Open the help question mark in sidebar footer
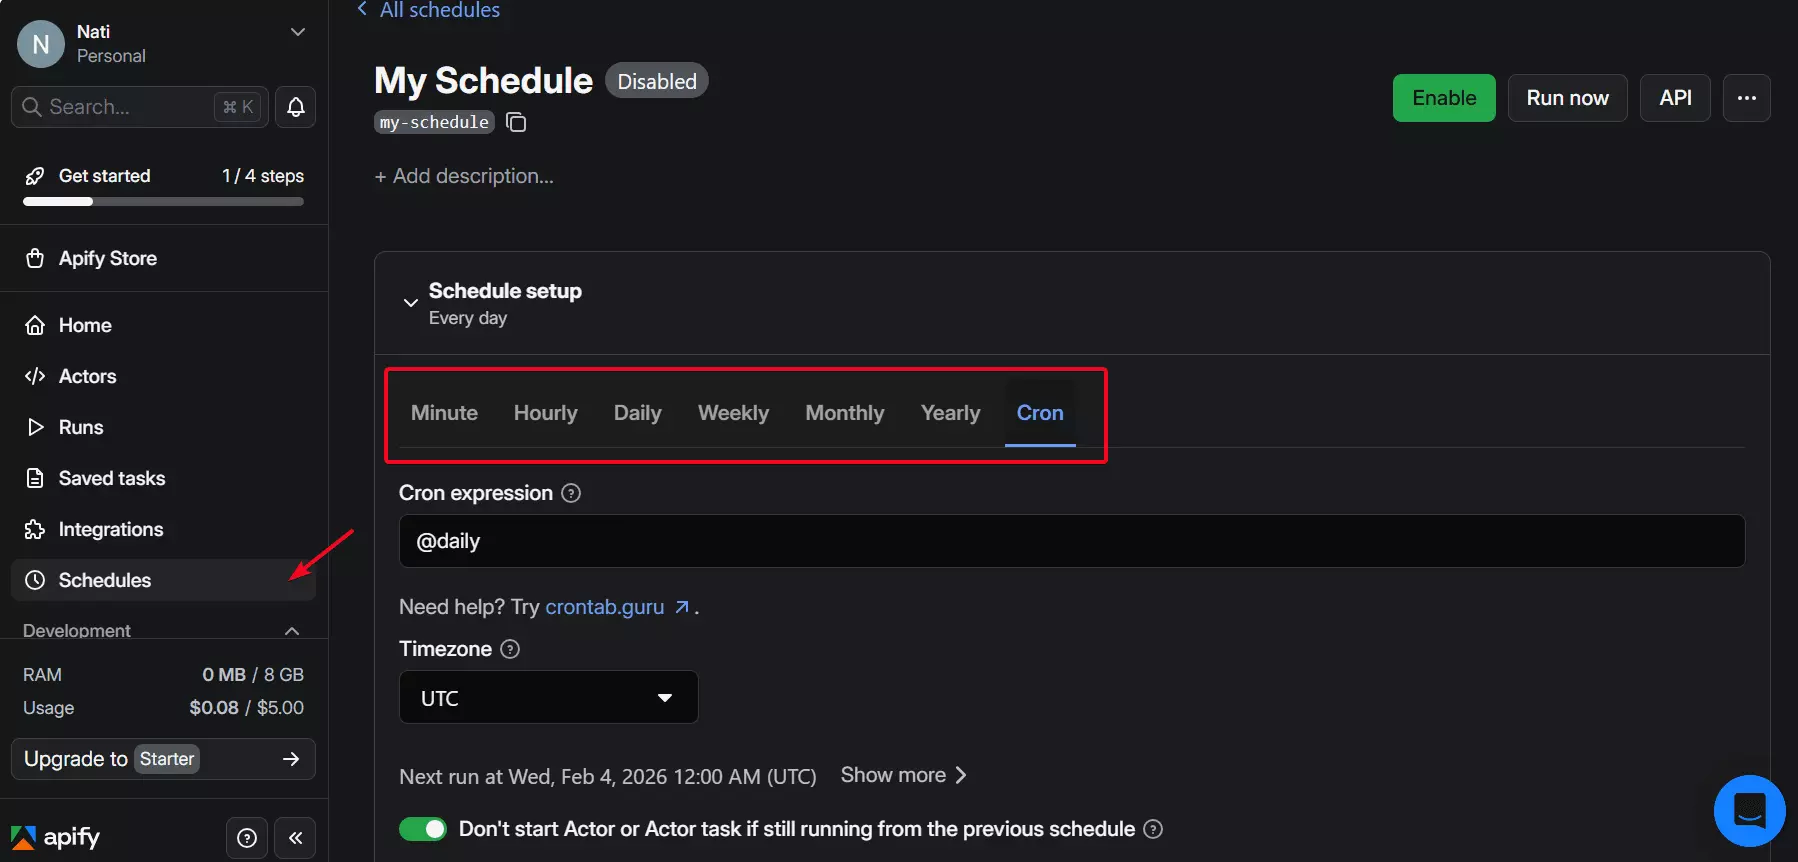The width and height of the screenshot is (1798, 862). coord(247,838)
